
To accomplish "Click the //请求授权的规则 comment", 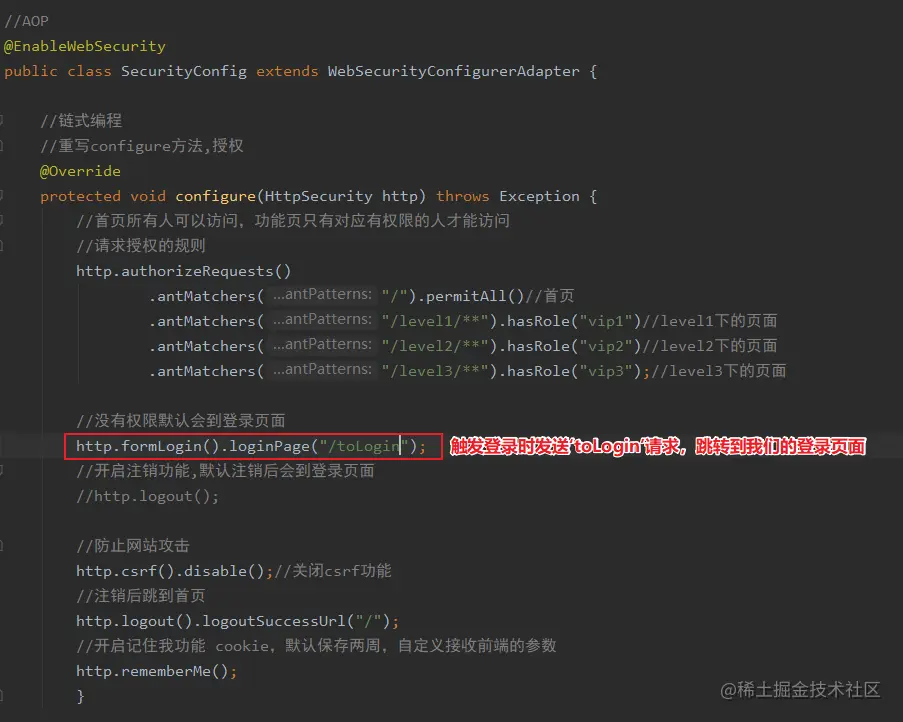I will pyautogui.click(x=141, y=246).
